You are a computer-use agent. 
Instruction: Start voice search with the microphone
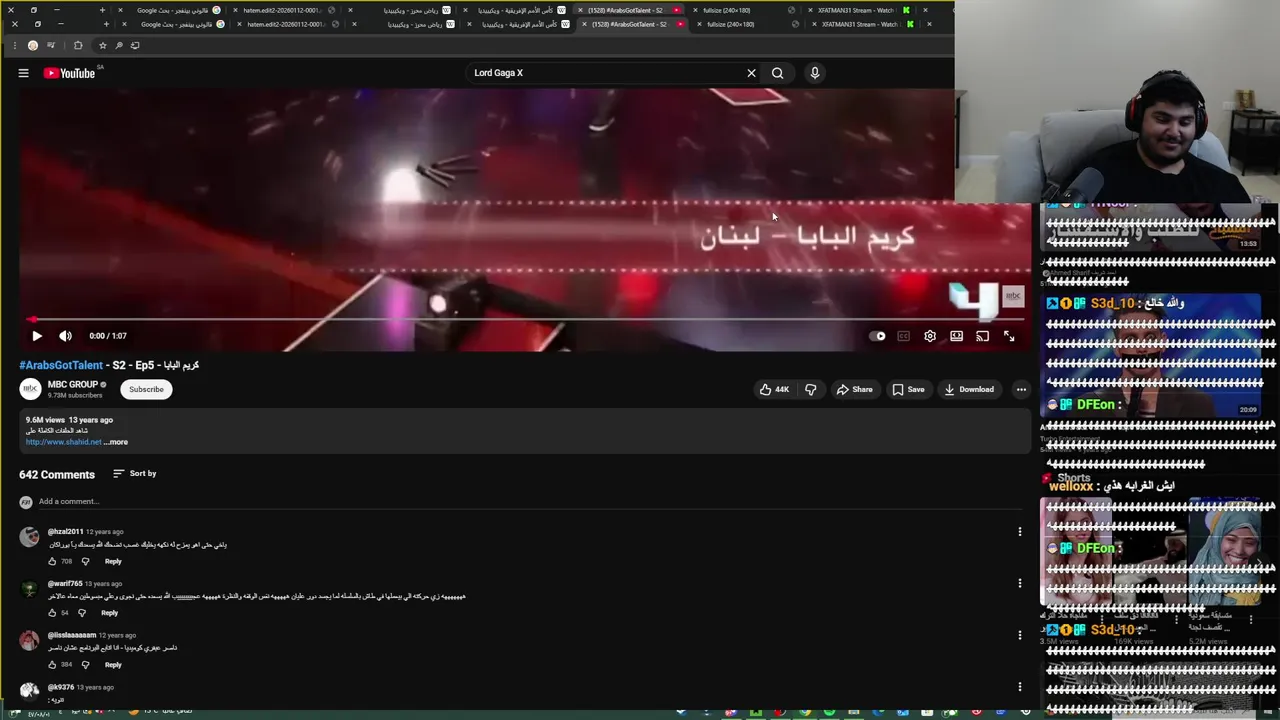click(814, 73)
